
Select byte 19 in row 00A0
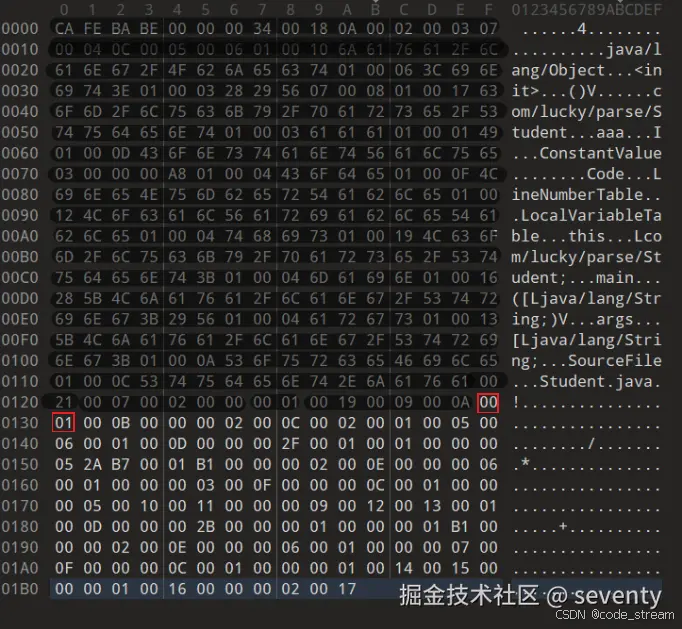point(403,236)
